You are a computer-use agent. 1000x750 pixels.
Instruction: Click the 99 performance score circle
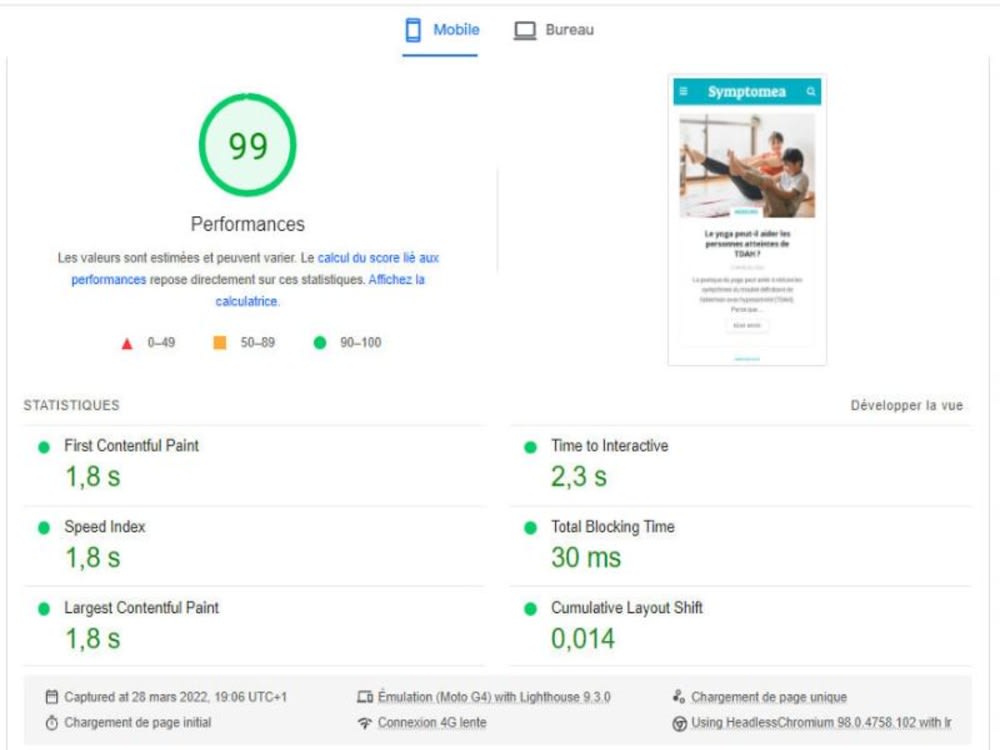(248, 143)
